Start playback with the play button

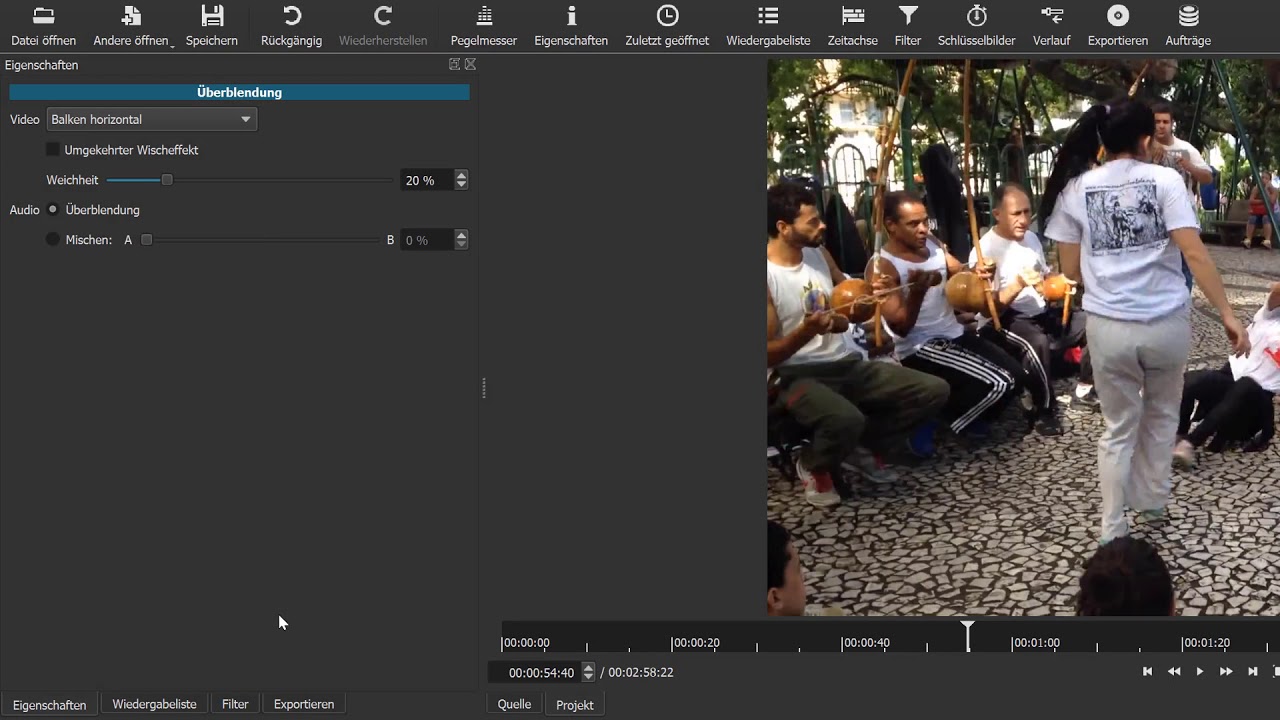(1200, 672)
